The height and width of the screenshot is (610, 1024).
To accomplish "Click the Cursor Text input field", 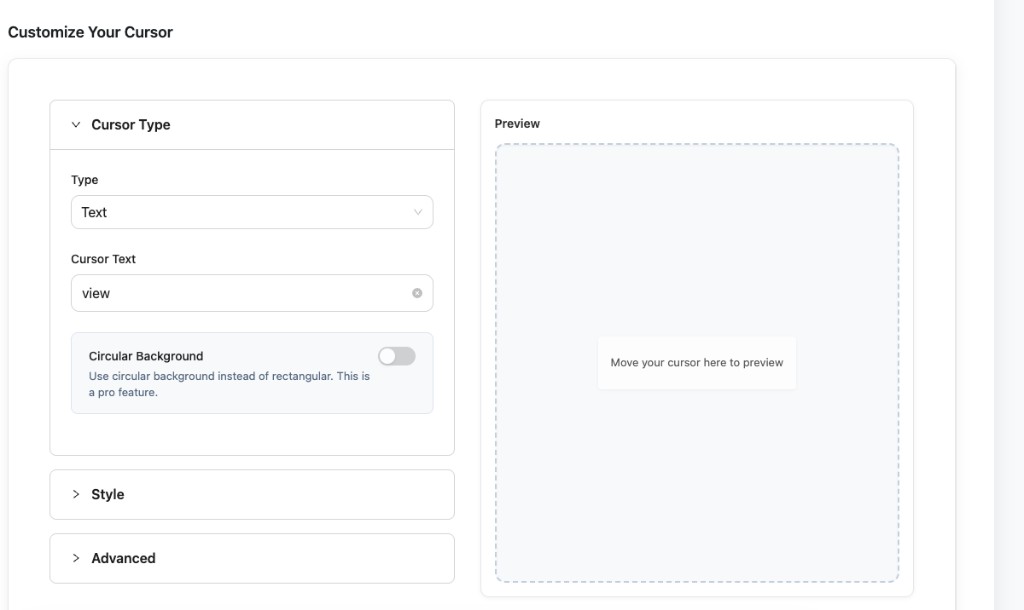I will tap(251, 293).
